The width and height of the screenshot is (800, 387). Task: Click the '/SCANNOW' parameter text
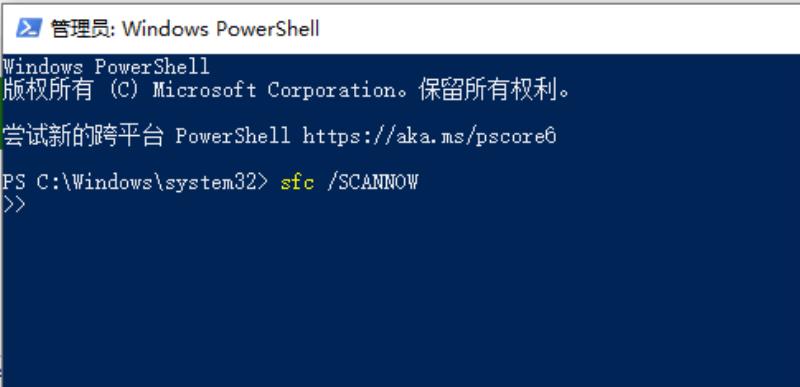click(372, 182)
